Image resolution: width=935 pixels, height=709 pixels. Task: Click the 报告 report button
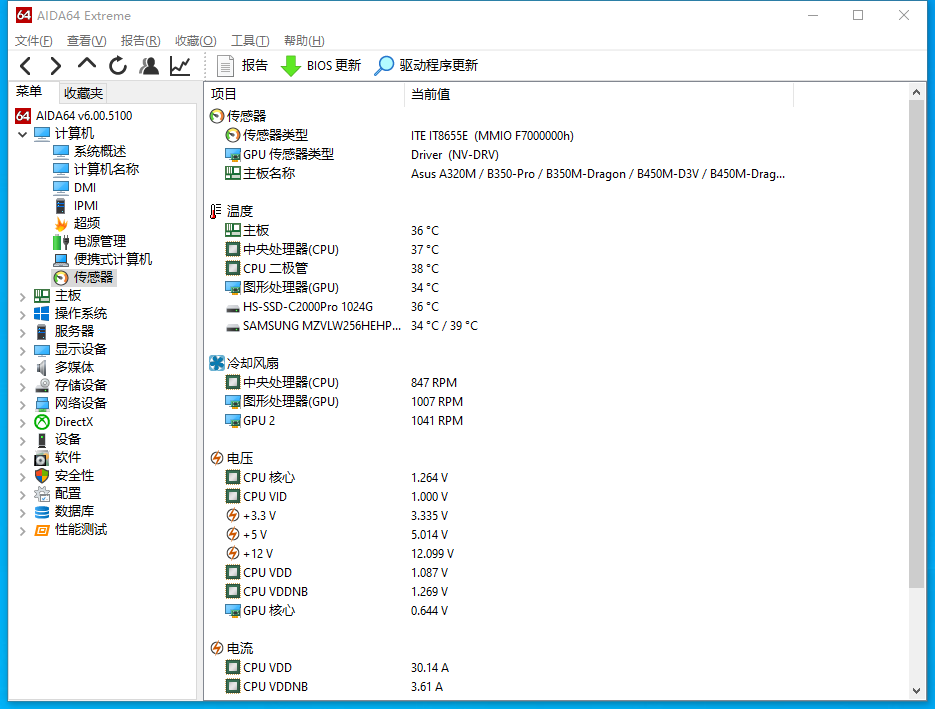[x=243, y=66]
